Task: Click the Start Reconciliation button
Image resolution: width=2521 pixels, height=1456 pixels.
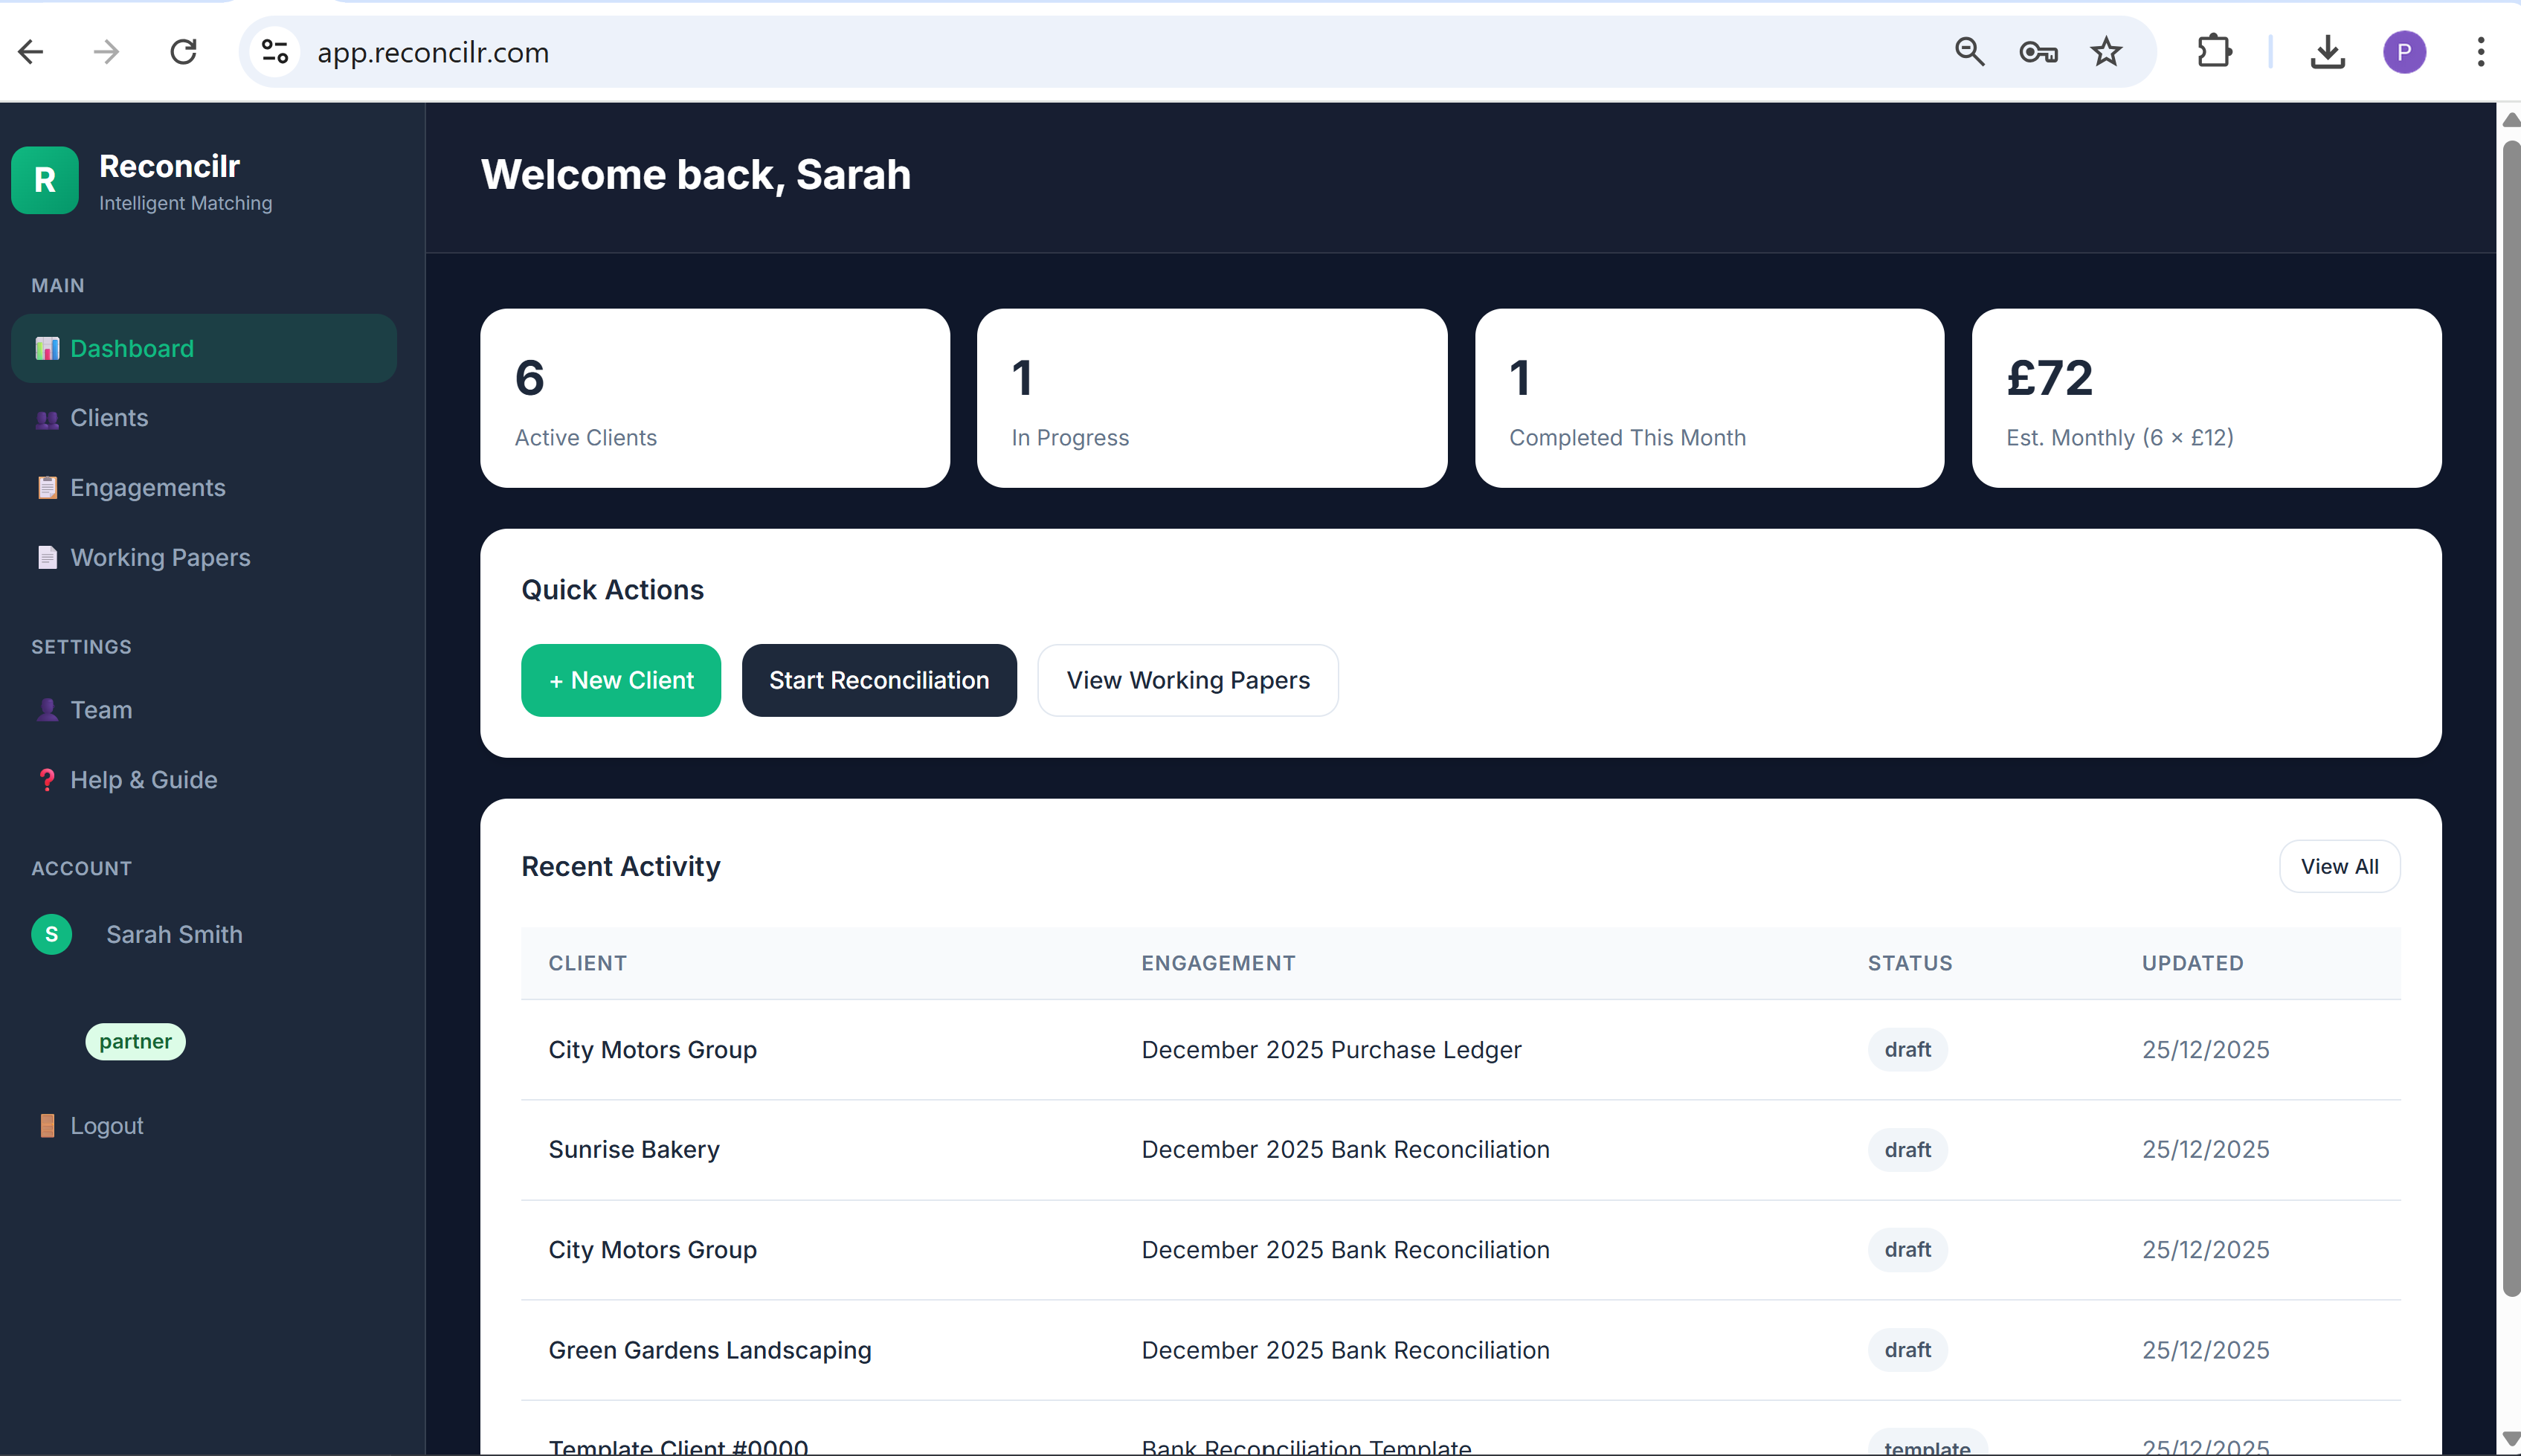Action: tap(878, 680)
